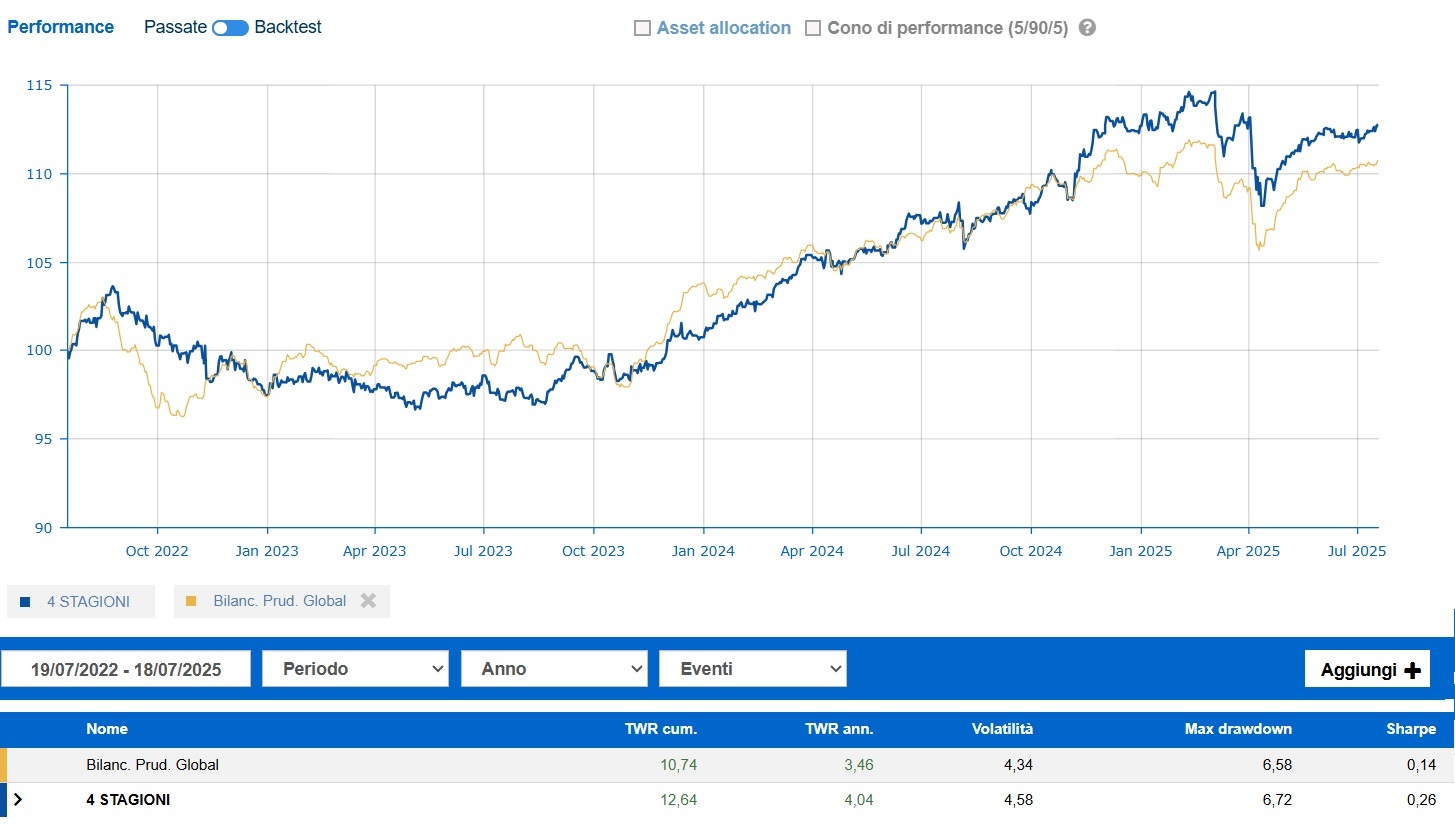The image size is (1455, 838).
Task: Click the 4 STAGIONI legend label
Action: [x=88, y=602]
